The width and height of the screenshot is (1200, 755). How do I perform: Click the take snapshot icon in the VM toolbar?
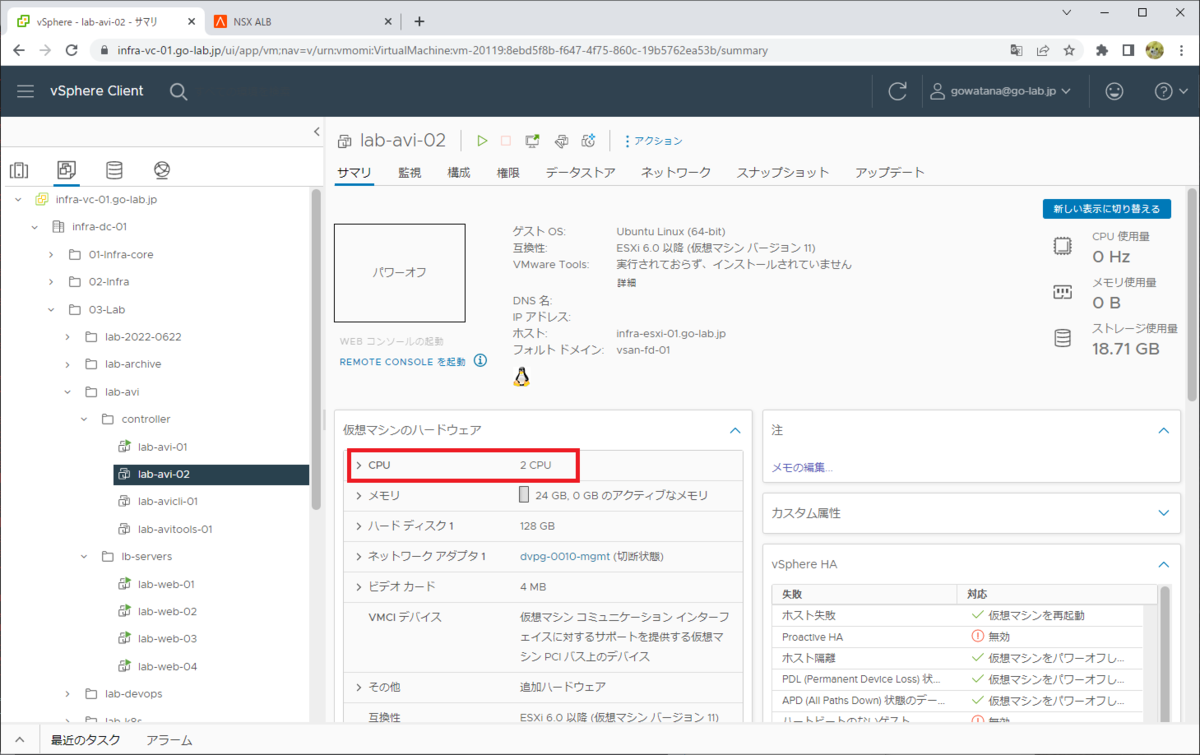point(589,141)
